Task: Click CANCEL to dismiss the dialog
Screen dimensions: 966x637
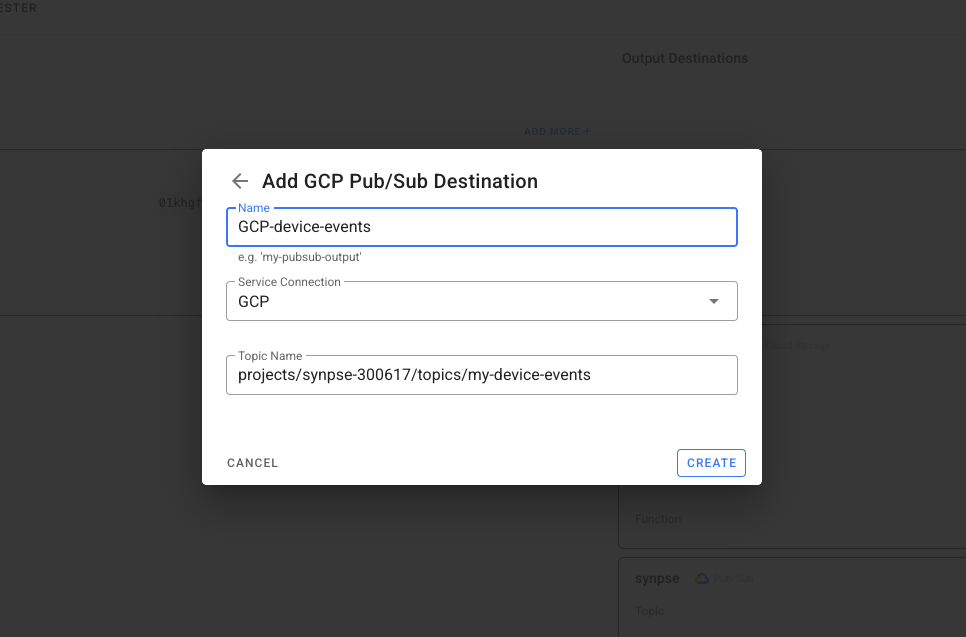Action: coord(252,462)
